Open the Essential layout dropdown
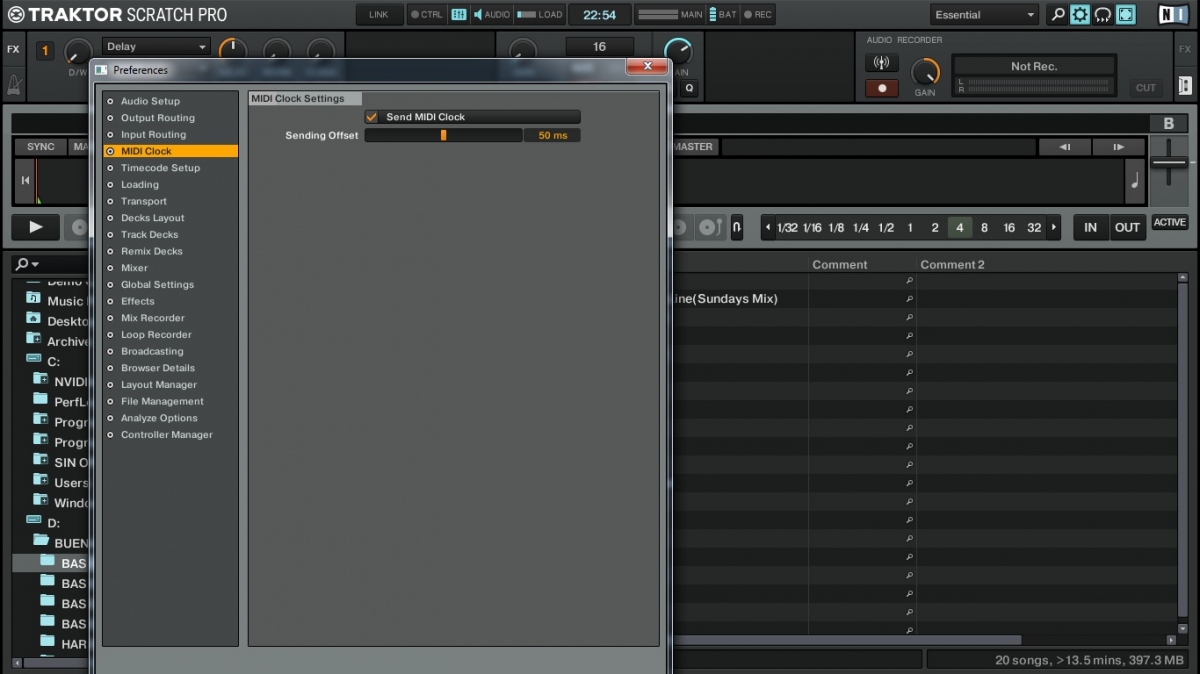 985,15
